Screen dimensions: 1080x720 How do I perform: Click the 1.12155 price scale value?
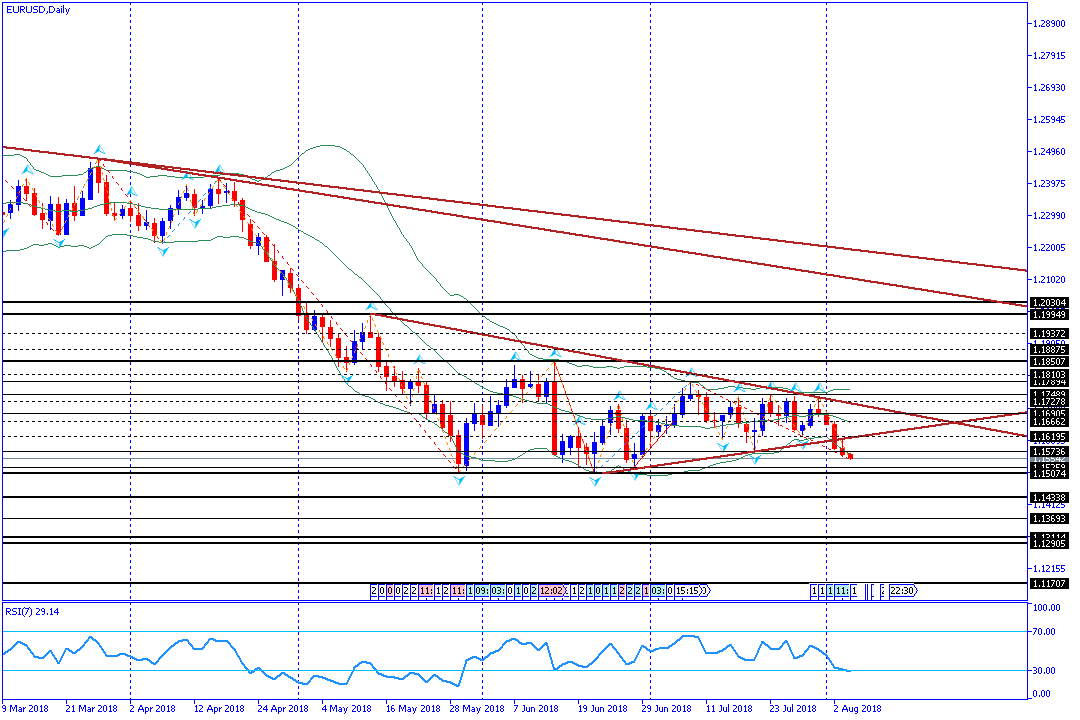pyautogui.click(x=1049, y=568)
